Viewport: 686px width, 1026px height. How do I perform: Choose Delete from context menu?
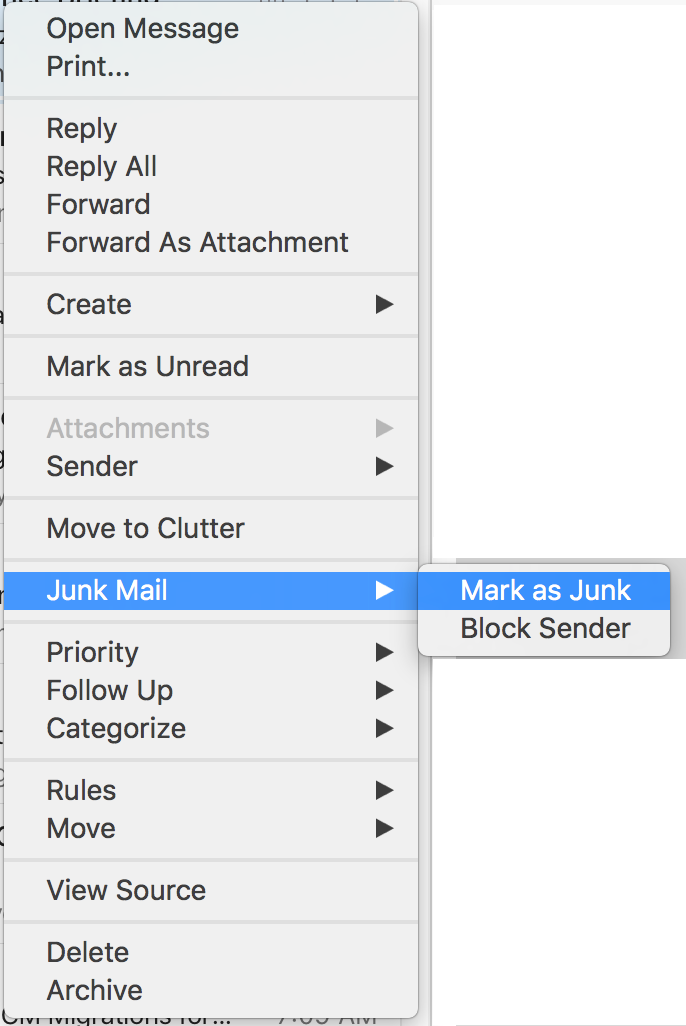point(211,953)
